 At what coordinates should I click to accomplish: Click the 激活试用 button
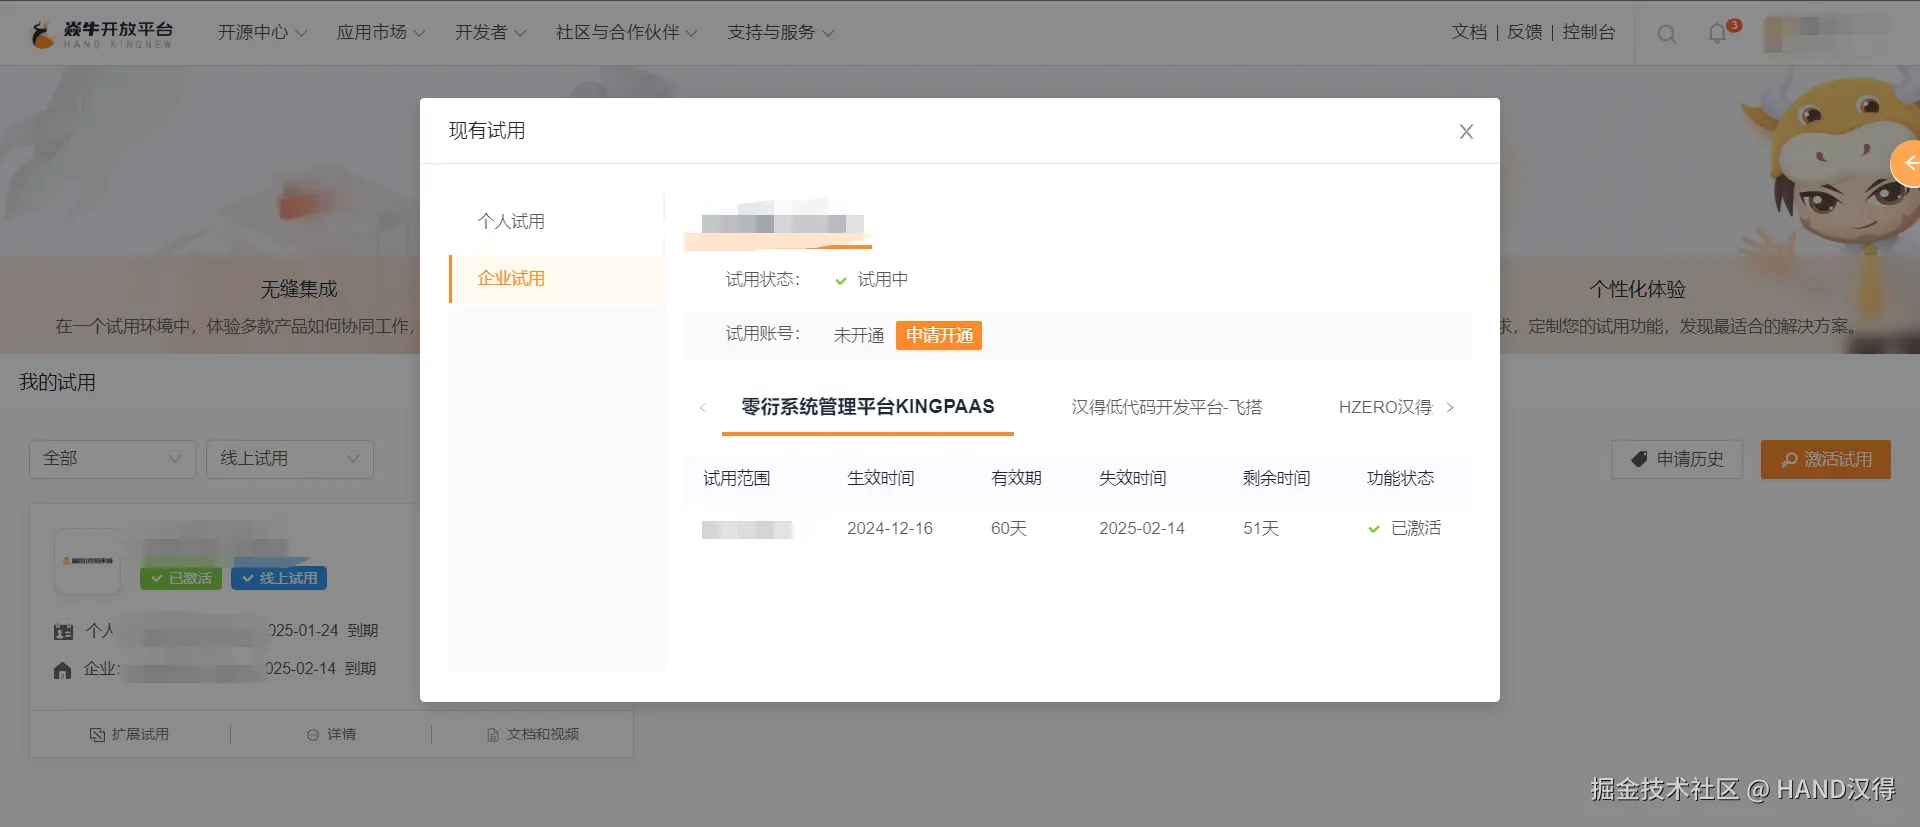1826,459
